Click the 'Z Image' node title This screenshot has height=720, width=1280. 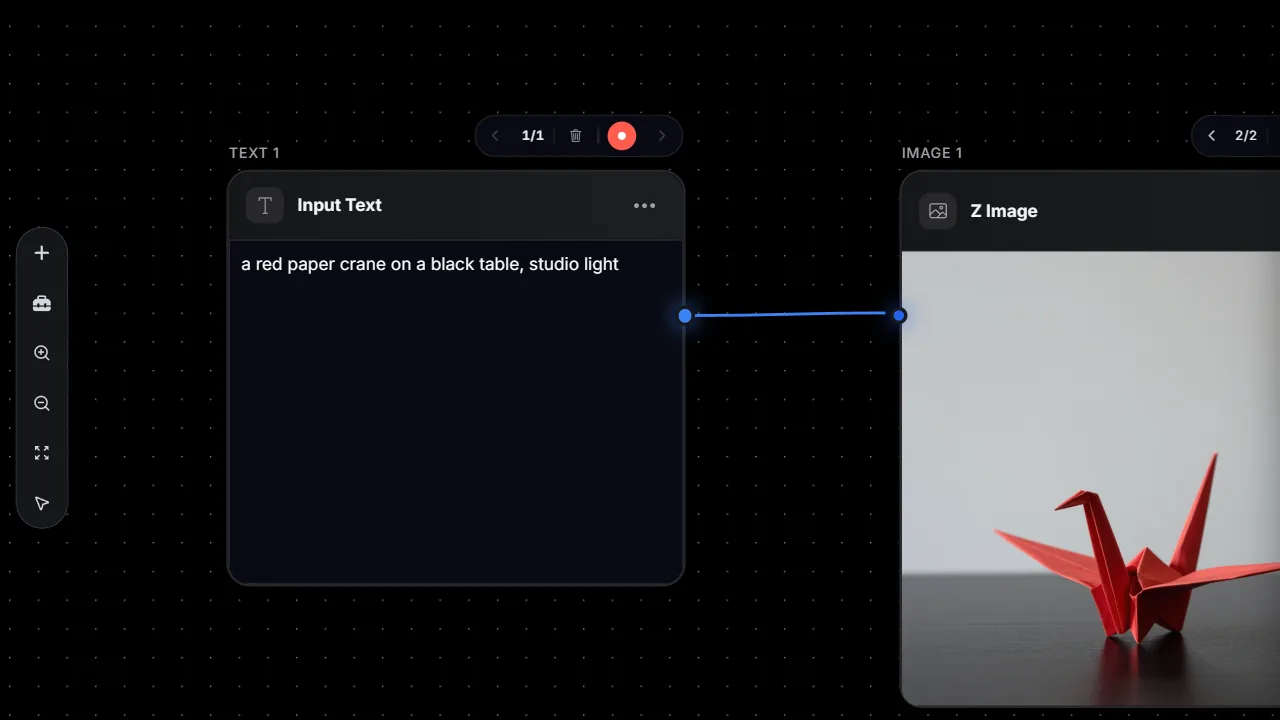1004,211
